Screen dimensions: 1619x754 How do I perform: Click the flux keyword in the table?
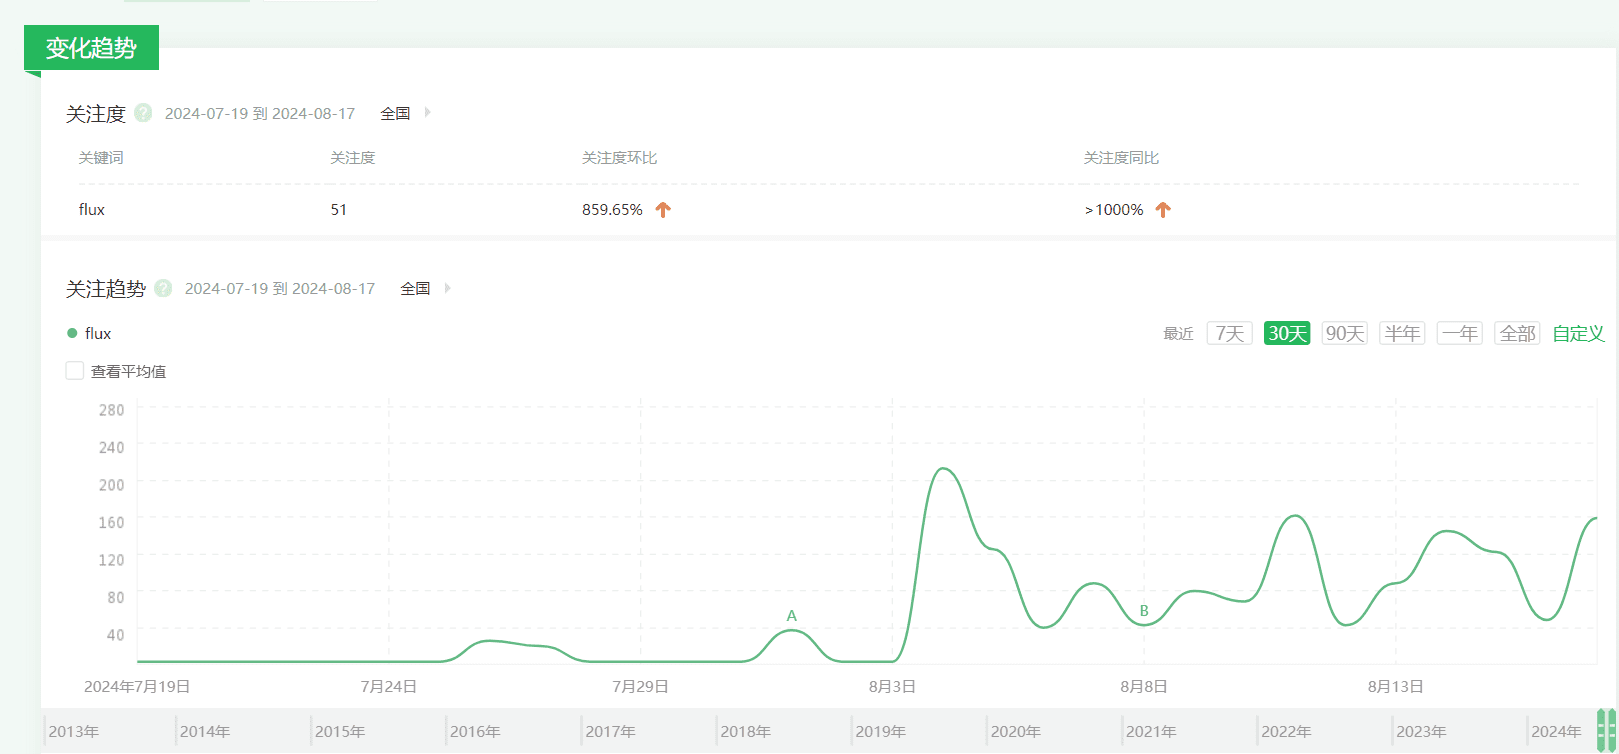[92, 210]
